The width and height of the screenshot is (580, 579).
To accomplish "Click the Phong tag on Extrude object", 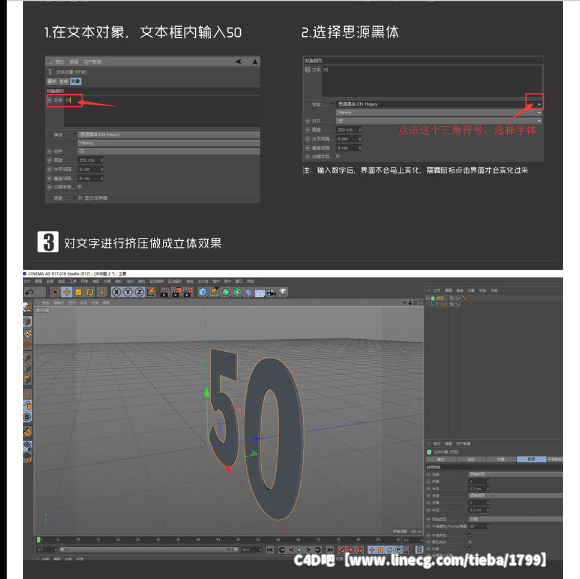I will pos(464,298).
